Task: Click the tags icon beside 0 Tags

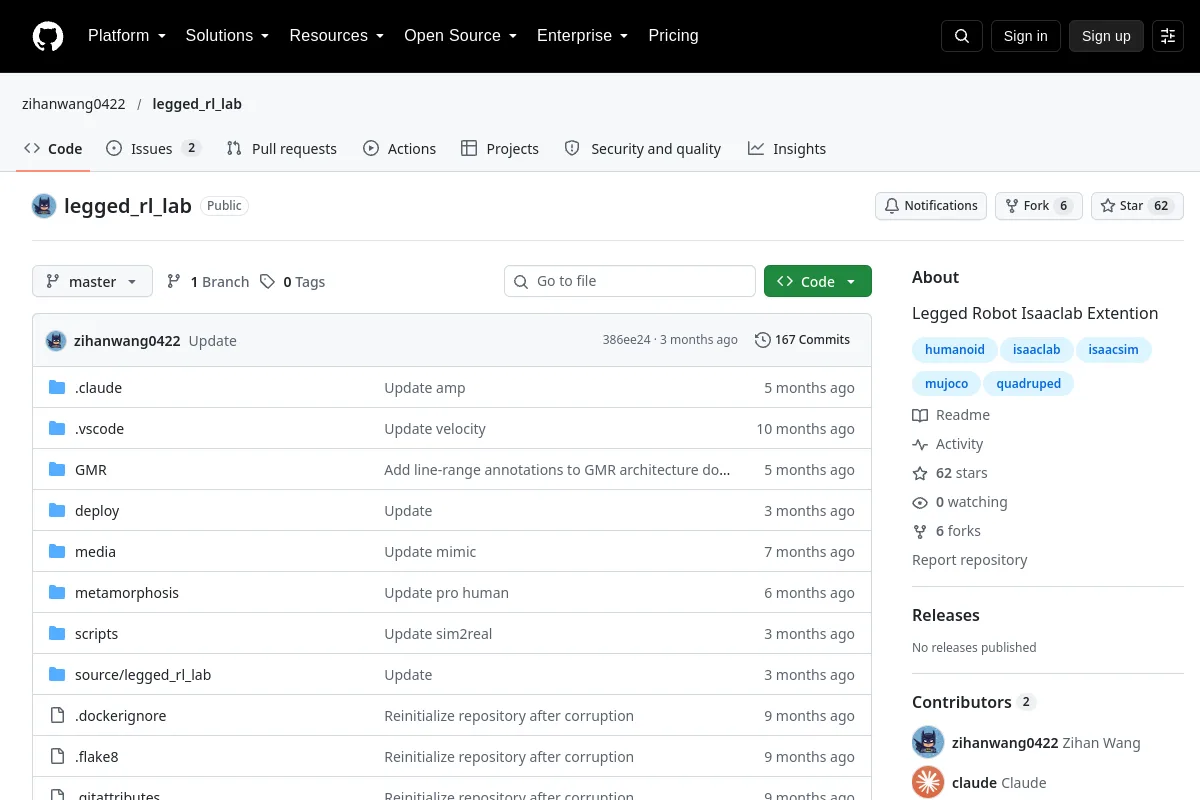Action: [x=267, y=282]
